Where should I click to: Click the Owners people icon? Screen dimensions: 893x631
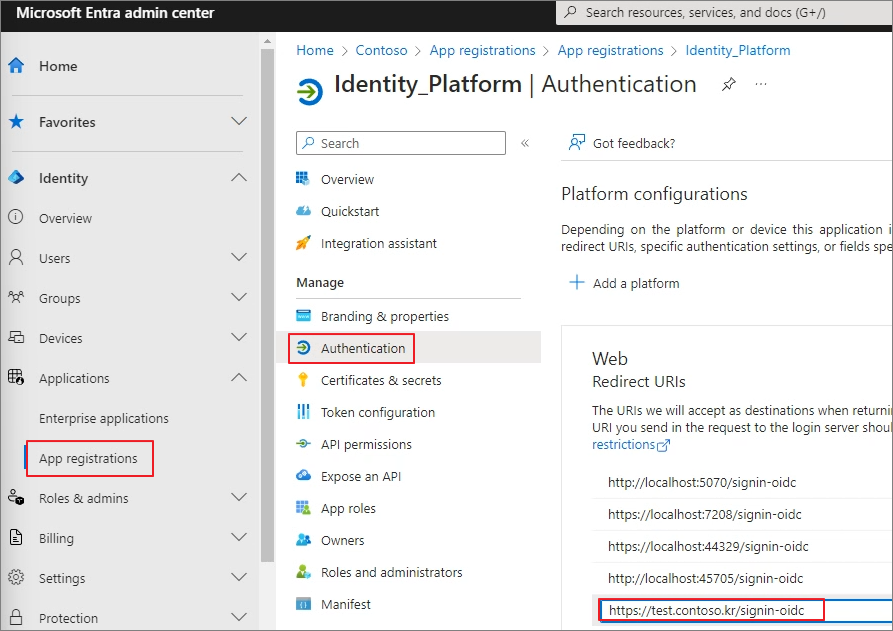[304, 540]
